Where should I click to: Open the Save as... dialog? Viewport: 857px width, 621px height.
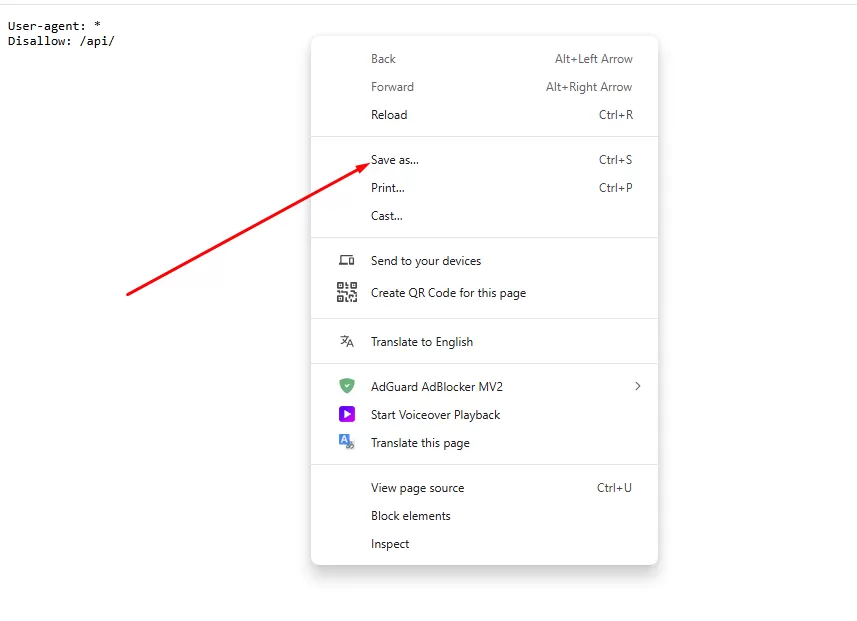pyautogui.click(x=395, y=160)
